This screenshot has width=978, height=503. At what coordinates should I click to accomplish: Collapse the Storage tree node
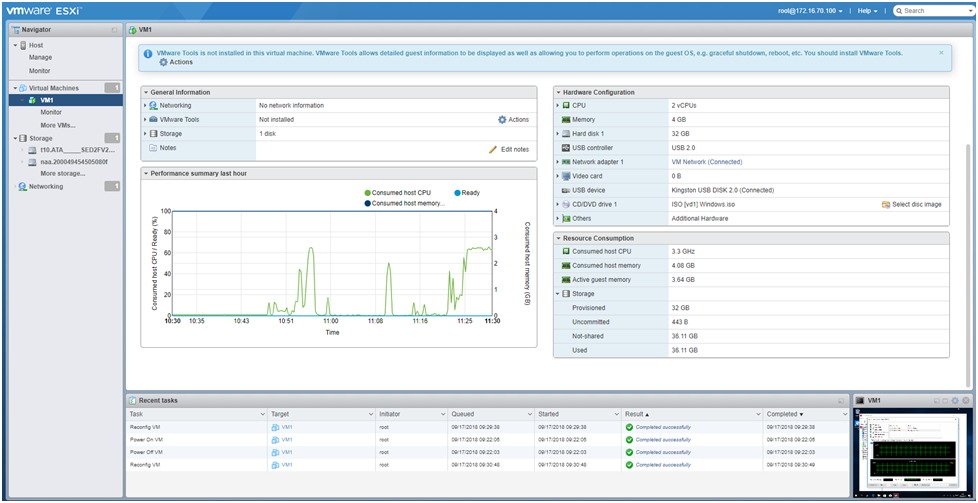pyautogui.click(x=16, y=139)
